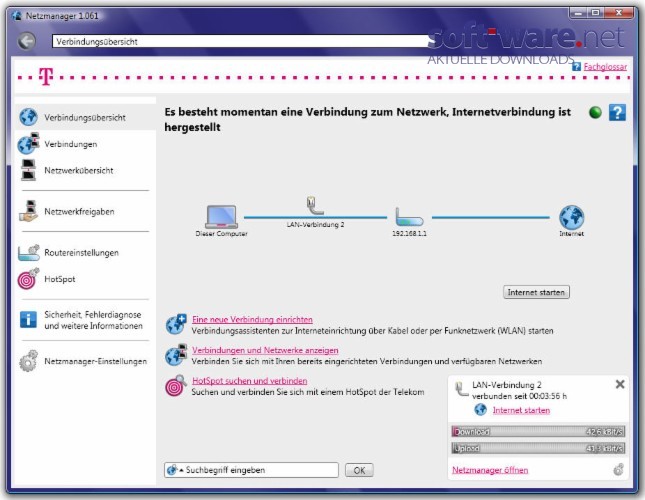This screenshot has height=500, width=645.
Task: Click the Netzwerkfreigaben hand icon
Action: (x=28, y=211)
